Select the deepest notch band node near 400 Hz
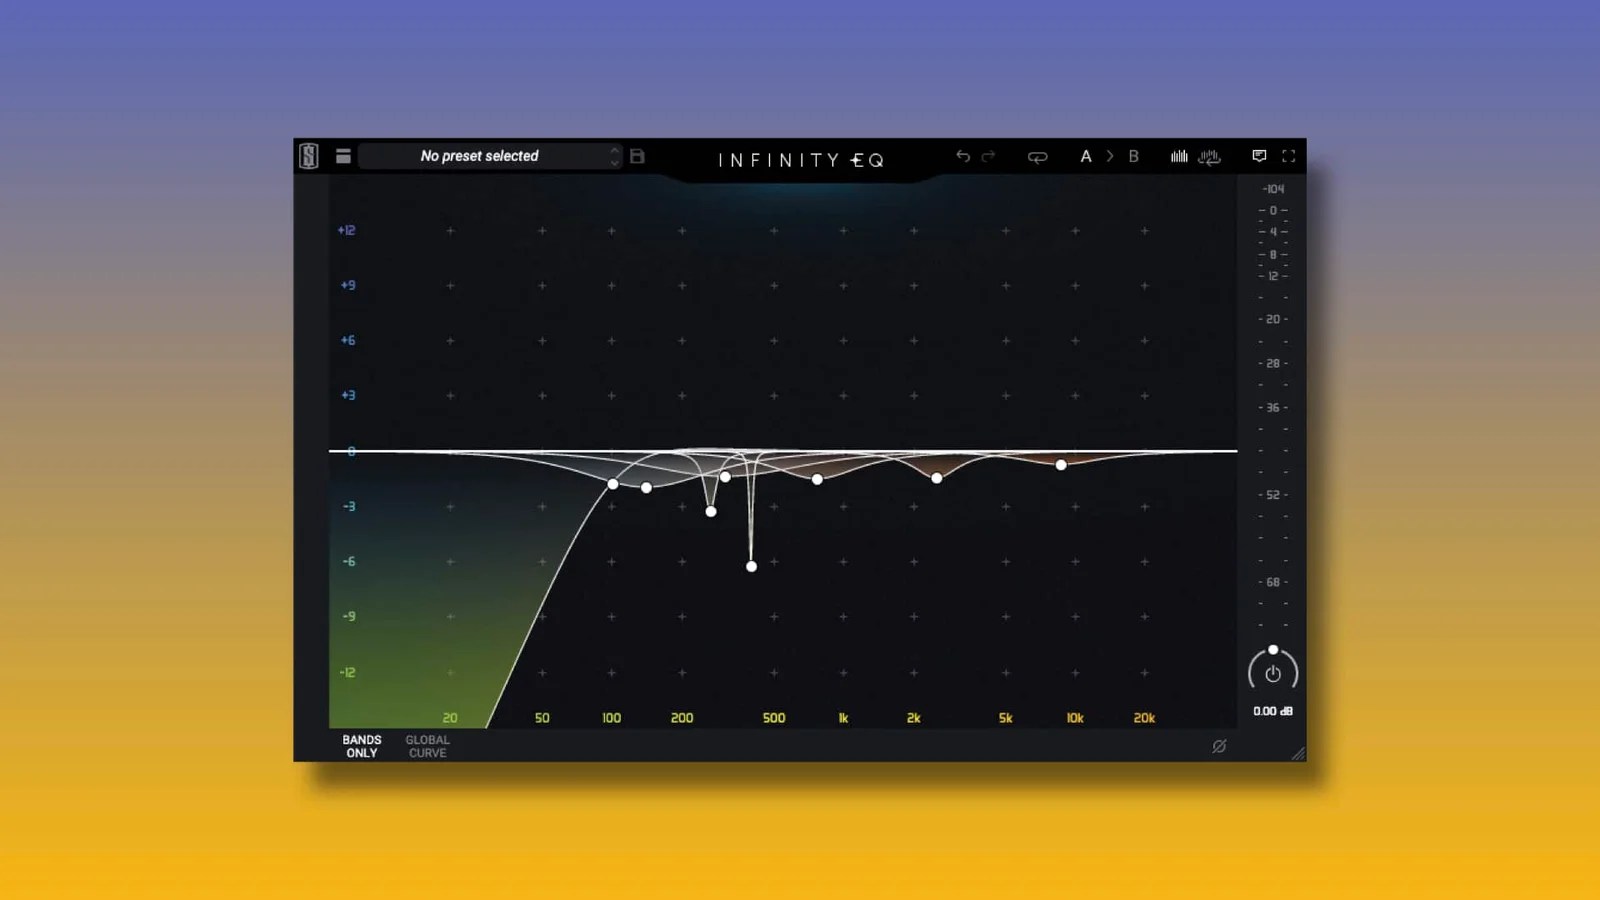Viewport: 1600px width, 900px height. pyautogui.click(x=752, y=567)
